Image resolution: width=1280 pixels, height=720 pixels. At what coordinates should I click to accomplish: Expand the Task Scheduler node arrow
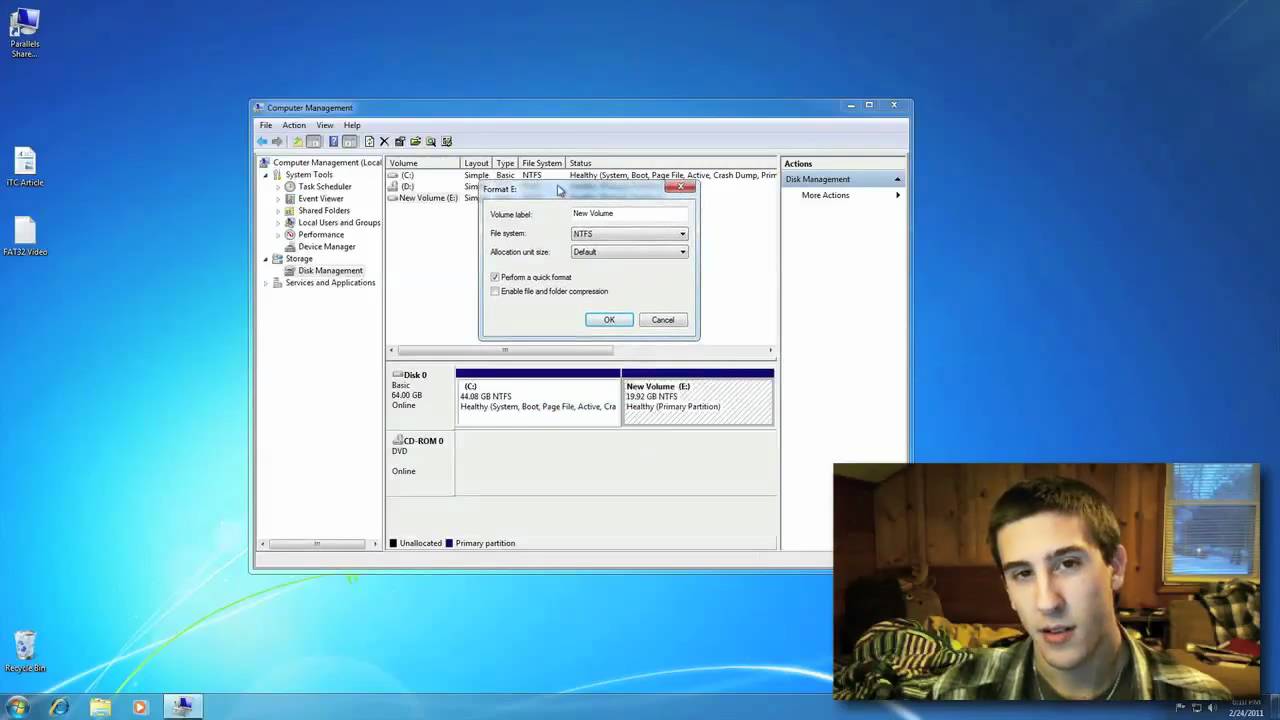278,187
